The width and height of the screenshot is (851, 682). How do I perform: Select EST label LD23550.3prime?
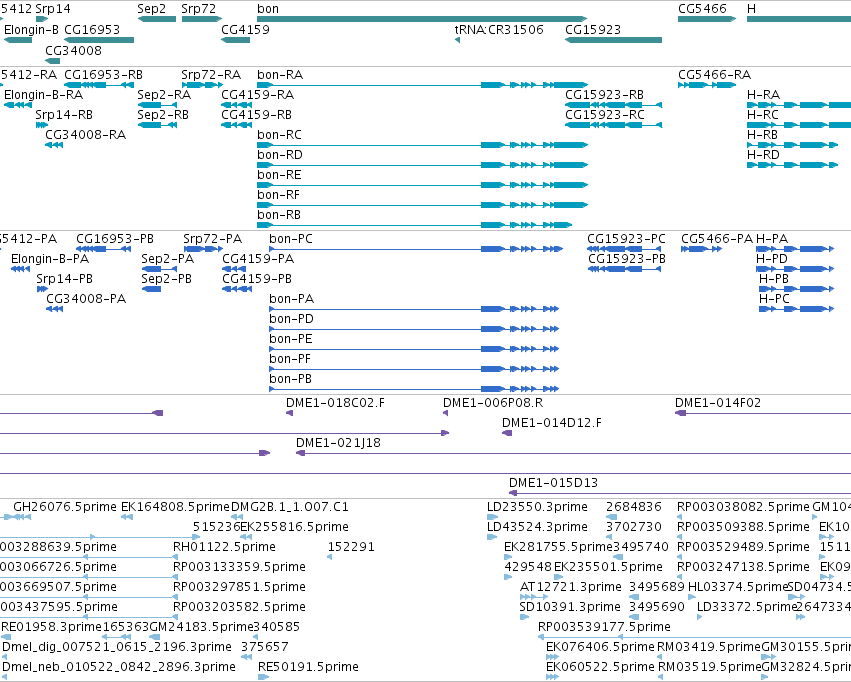coord(537,507)
